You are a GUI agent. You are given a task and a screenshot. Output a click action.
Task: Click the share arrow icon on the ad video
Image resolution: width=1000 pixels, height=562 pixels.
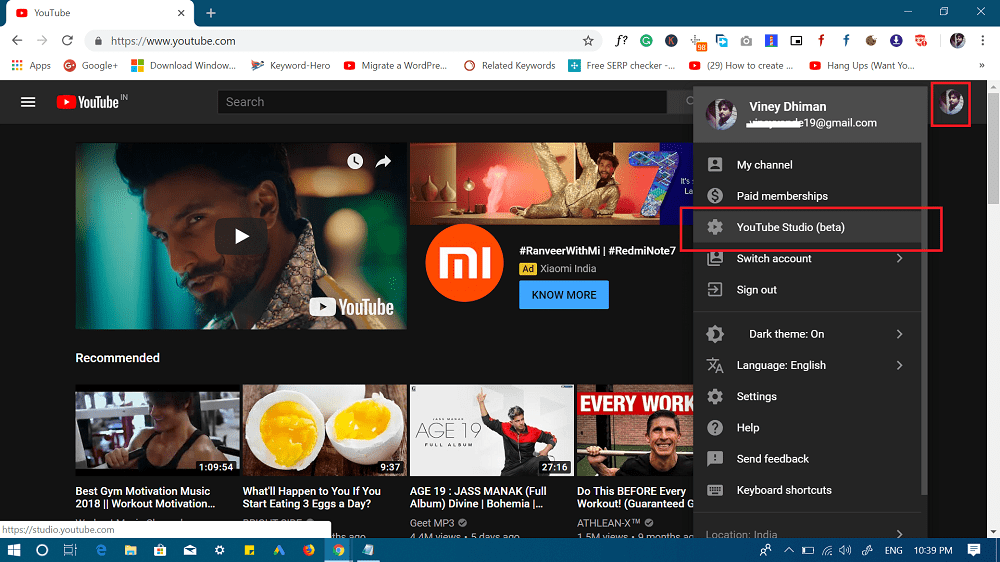383,161
